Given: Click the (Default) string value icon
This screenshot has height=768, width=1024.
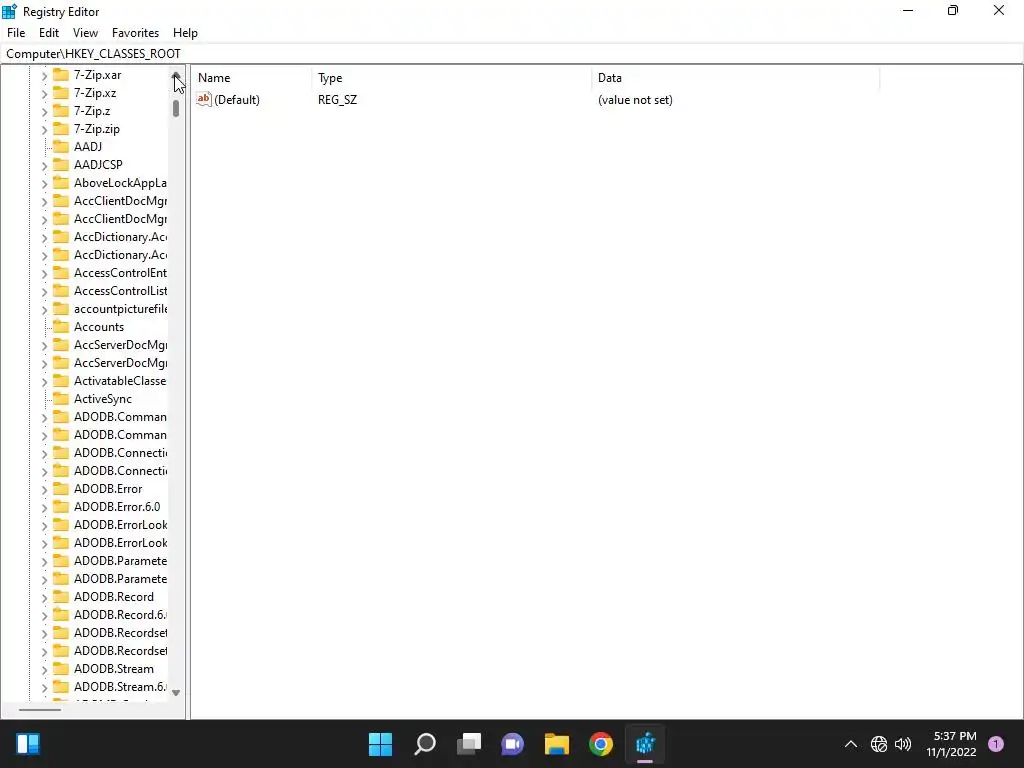Looking at the screenshot, I should pos(204,99).
